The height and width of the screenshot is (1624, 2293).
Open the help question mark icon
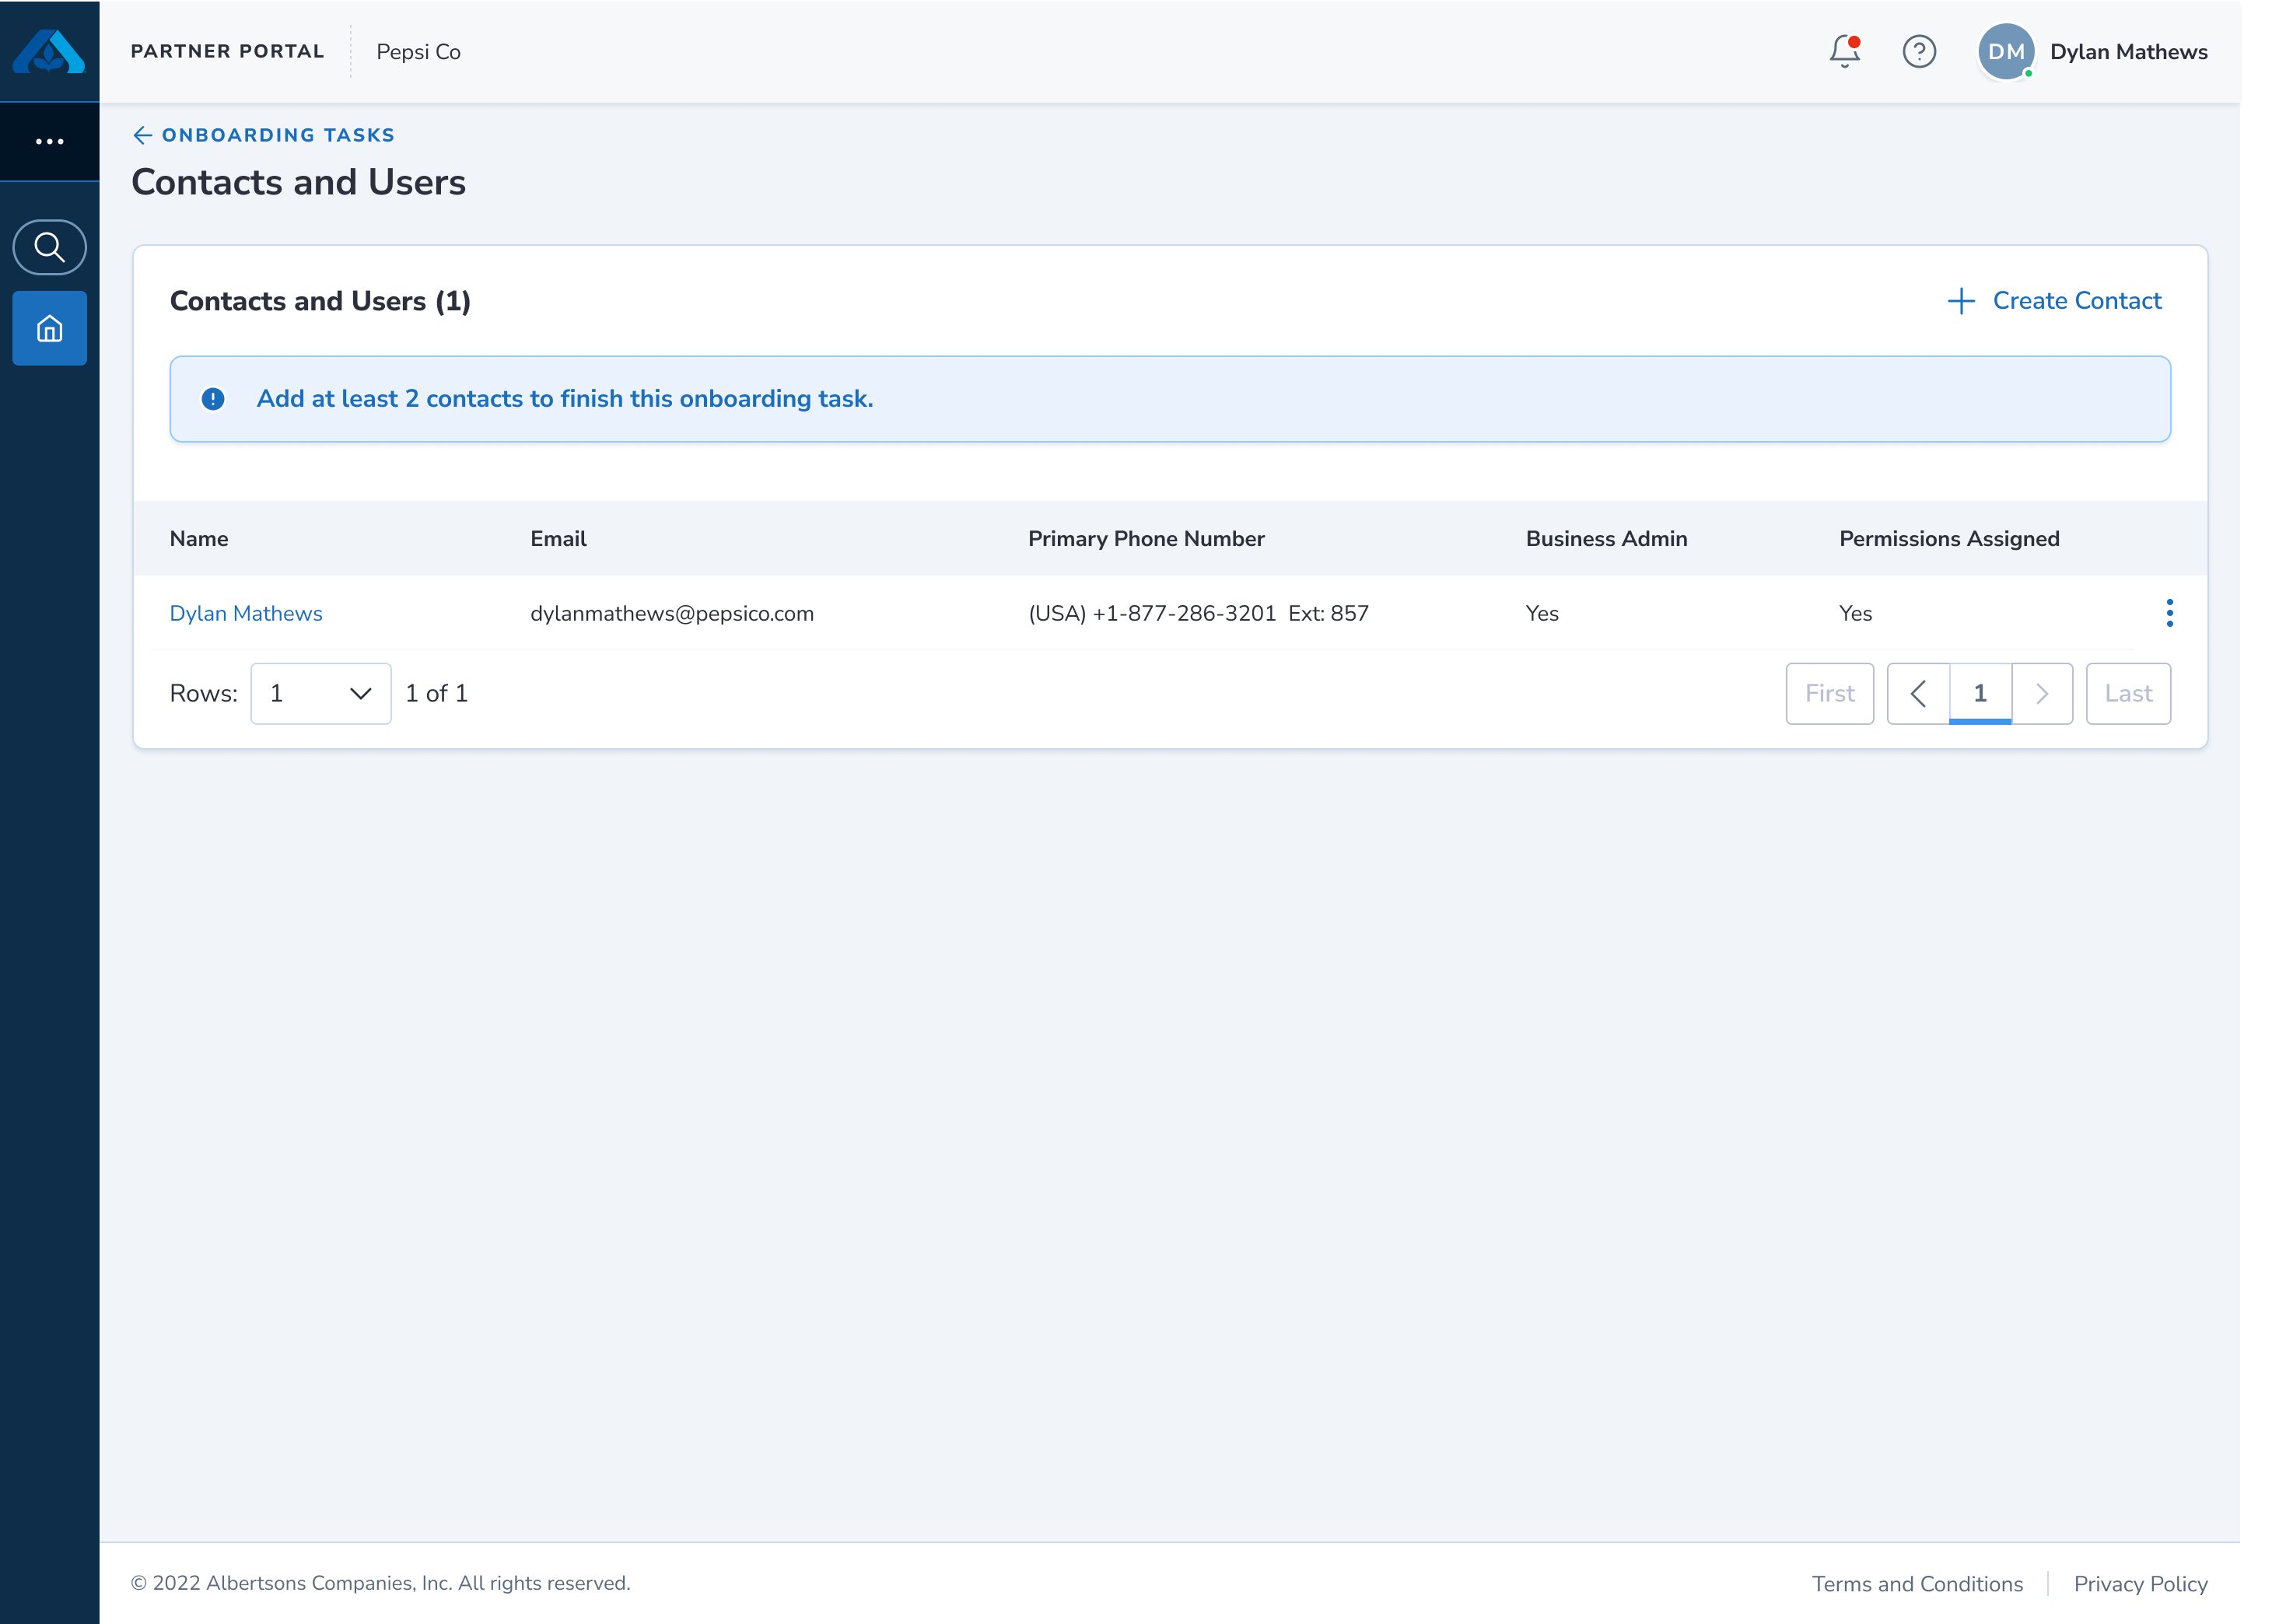pos(1919,51)
